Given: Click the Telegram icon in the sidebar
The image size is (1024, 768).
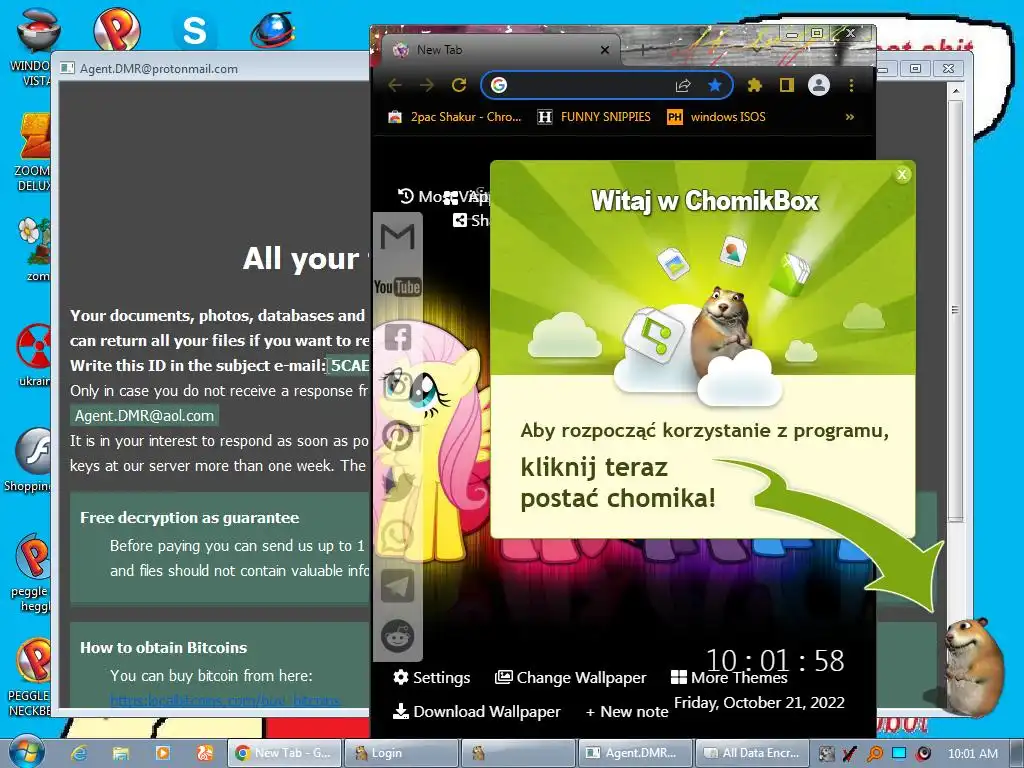Looking at the screenshot, I should point(398,586).
